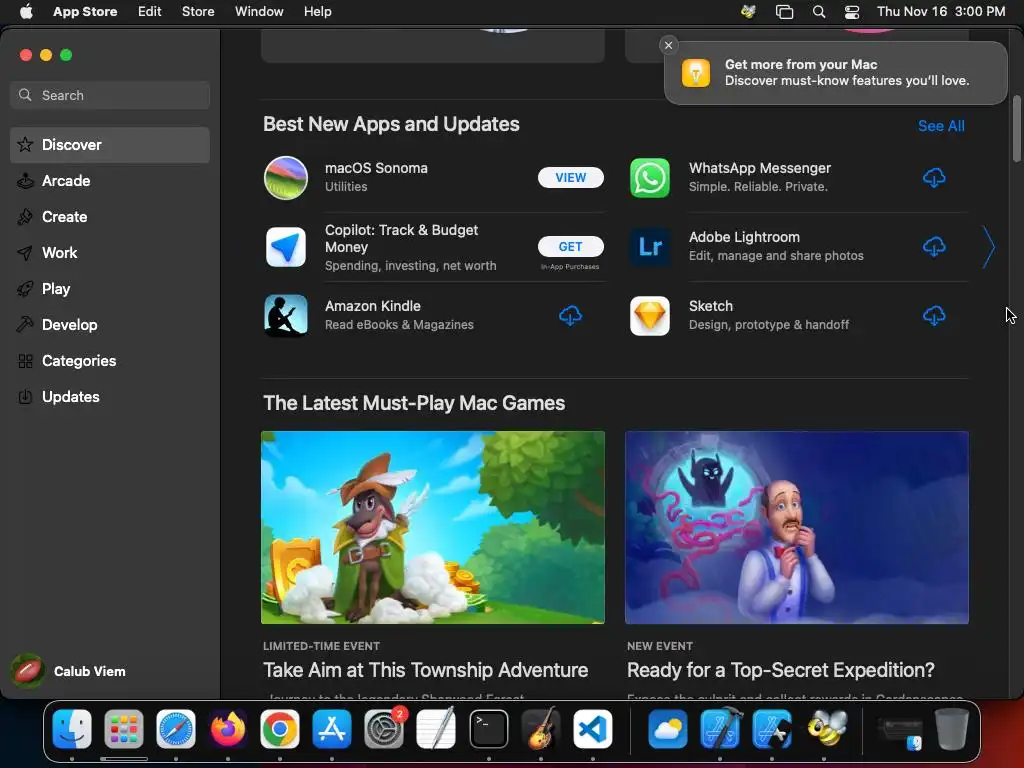Open the Adobe Lightroom app icon
Viewport: 1024px width, 768px height.
(649, 247)
